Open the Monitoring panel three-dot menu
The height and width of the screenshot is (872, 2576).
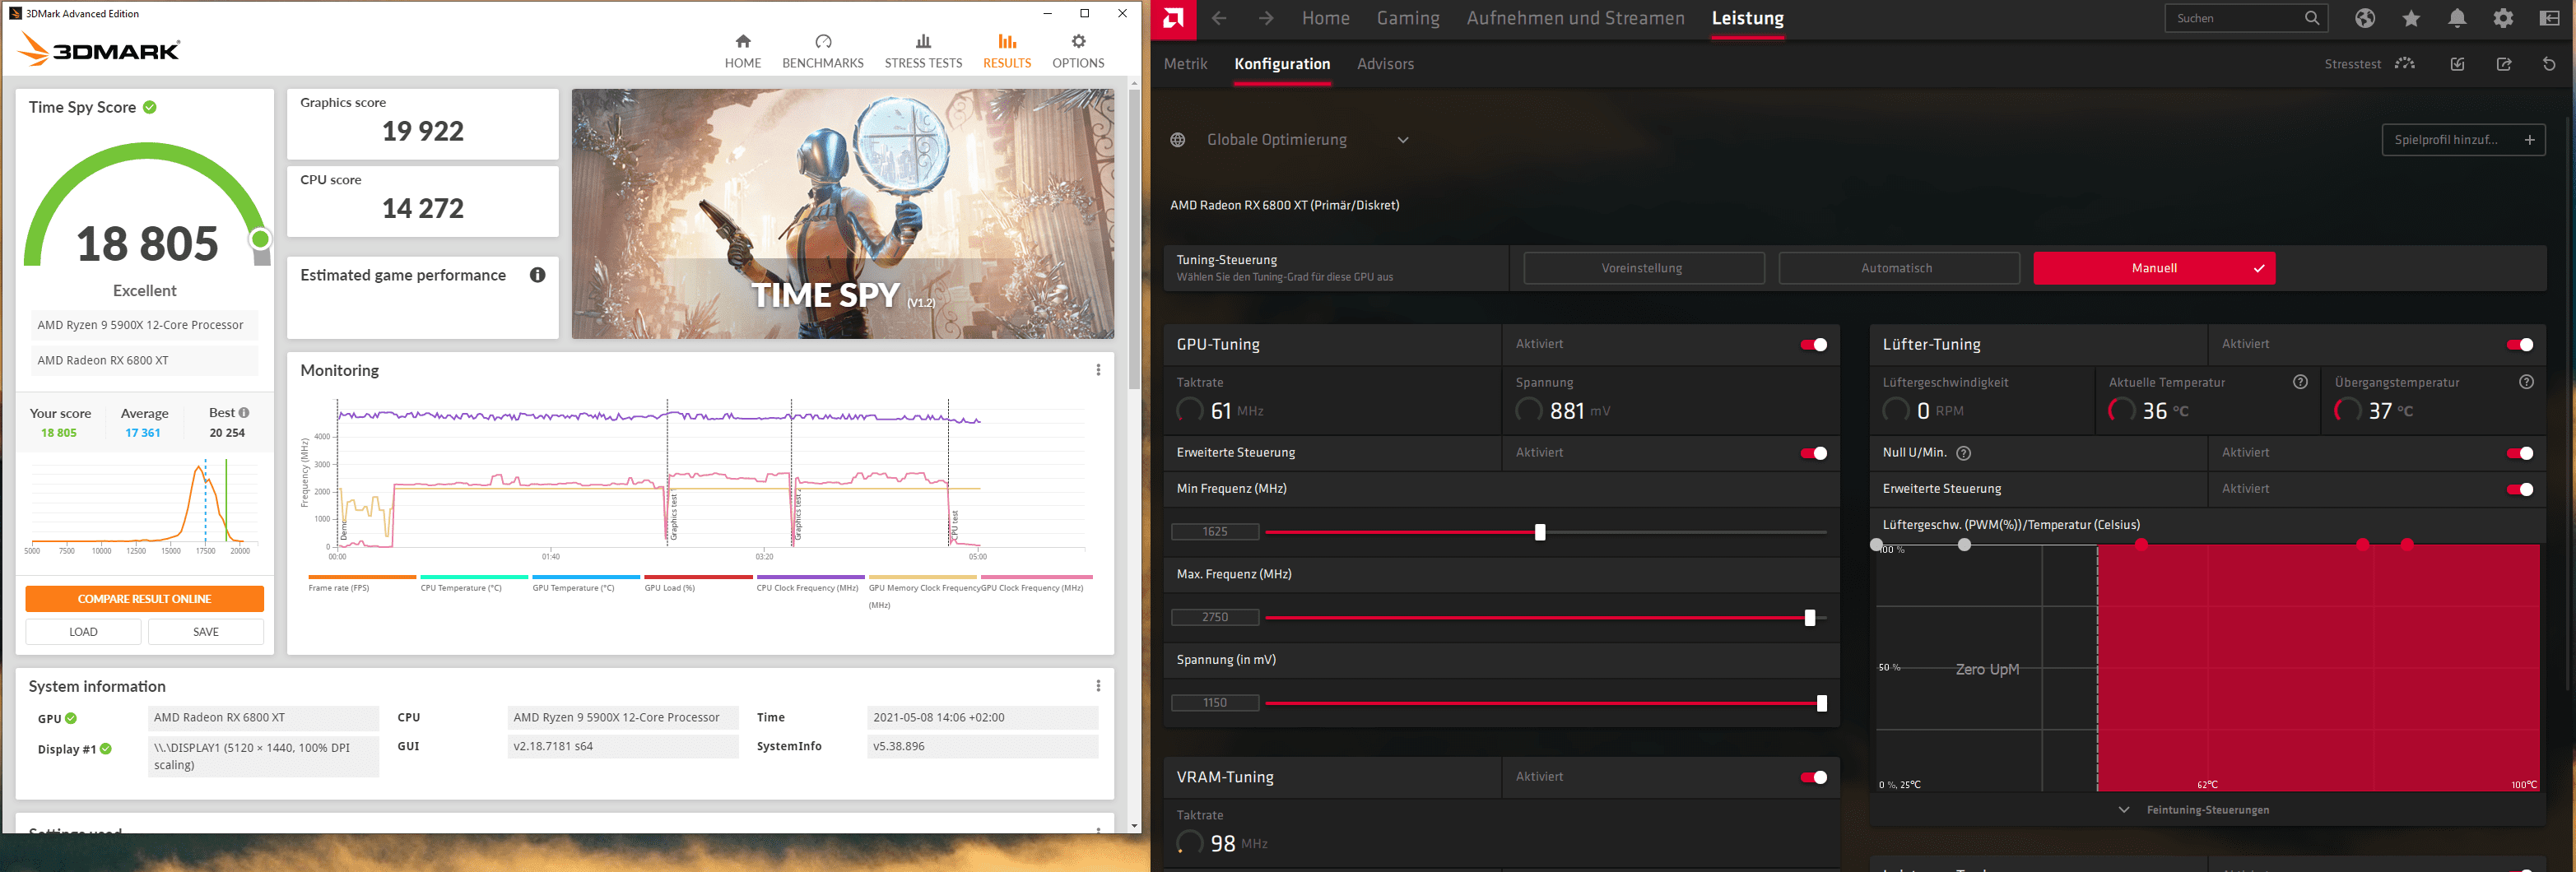point(1098,370)
